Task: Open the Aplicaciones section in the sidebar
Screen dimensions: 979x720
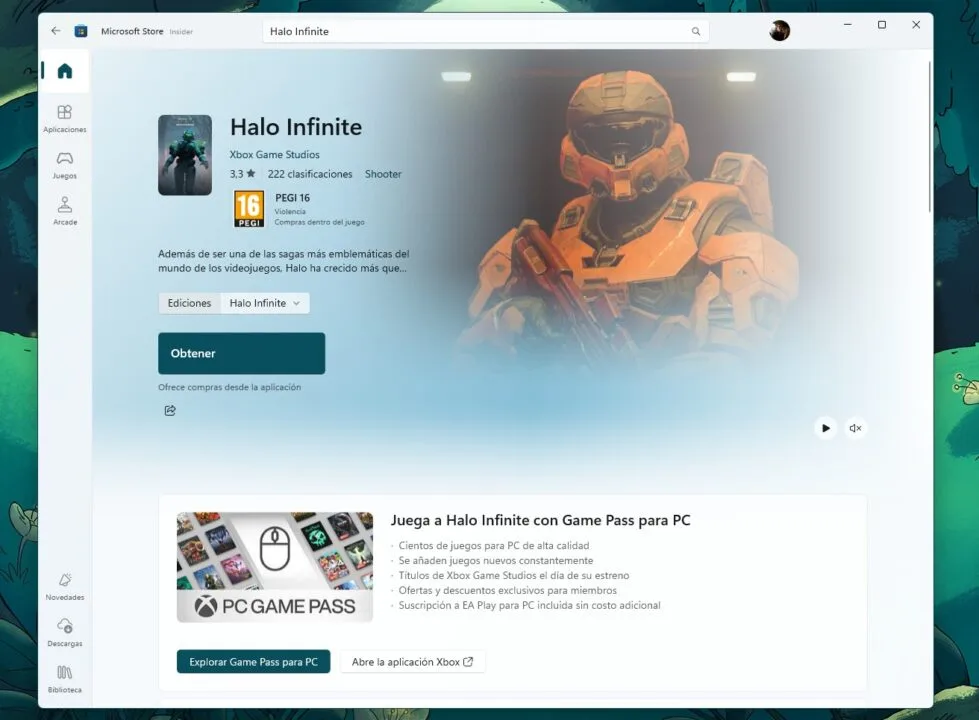Action: (x=64, y=118)
